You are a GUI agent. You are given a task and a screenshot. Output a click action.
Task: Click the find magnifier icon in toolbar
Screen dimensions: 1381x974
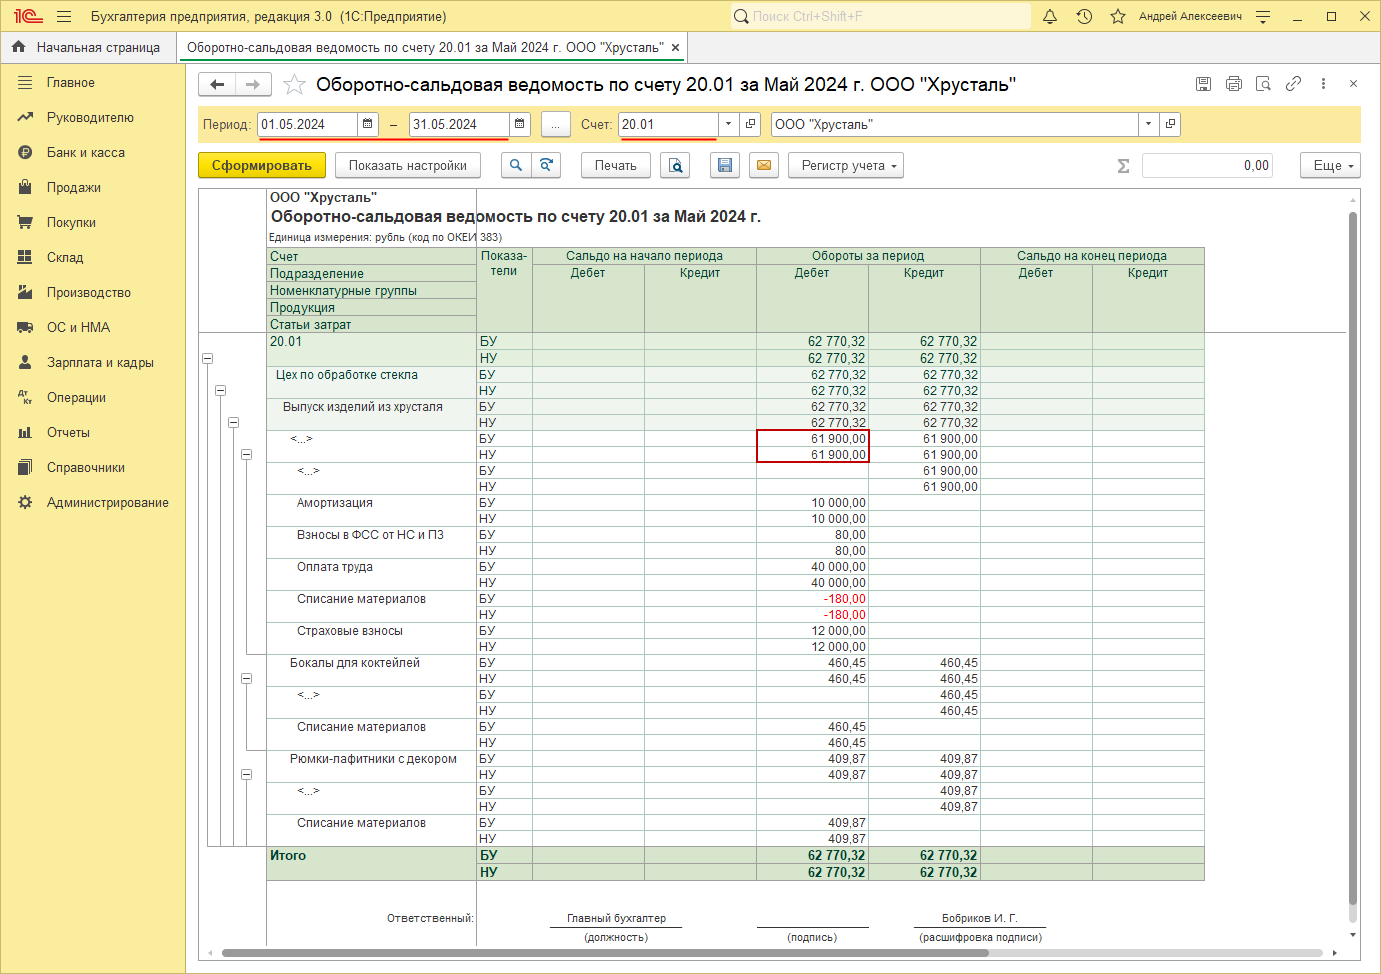[x=516, y=166]
